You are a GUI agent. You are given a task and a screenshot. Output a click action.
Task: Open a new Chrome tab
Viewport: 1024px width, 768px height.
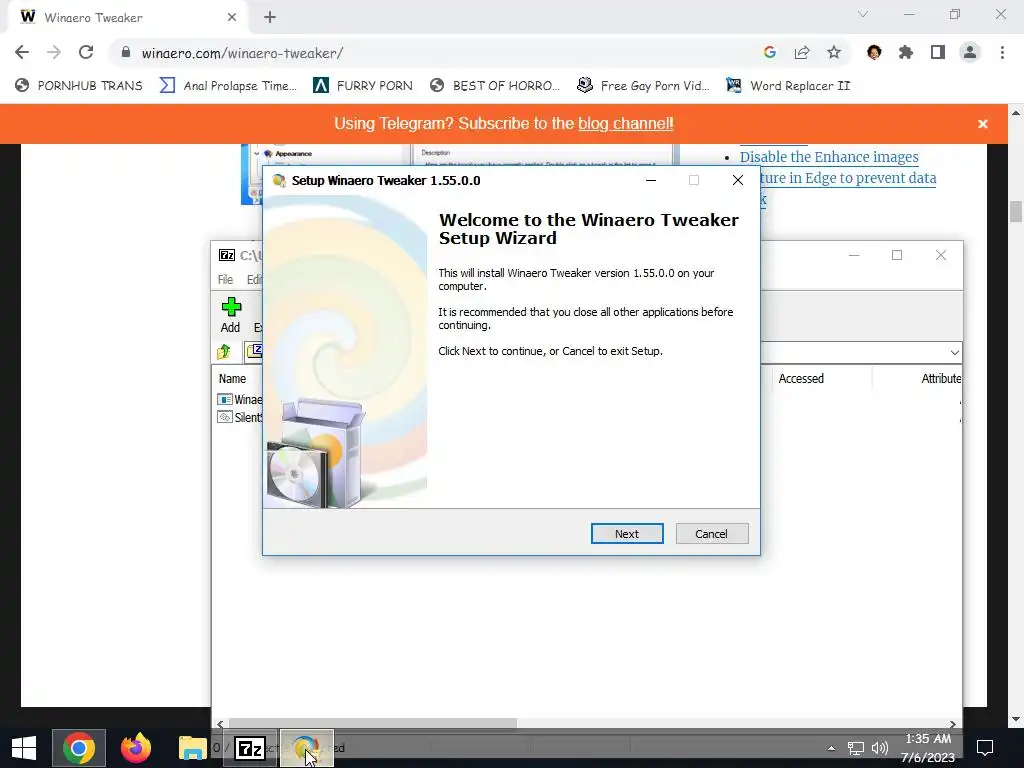270,17
